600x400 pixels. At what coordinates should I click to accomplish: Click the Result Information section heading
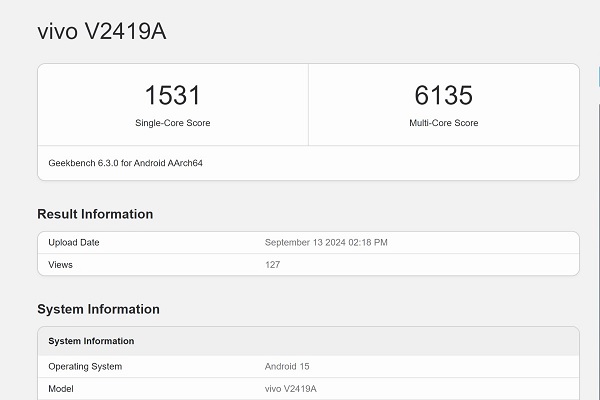(95, 214)
